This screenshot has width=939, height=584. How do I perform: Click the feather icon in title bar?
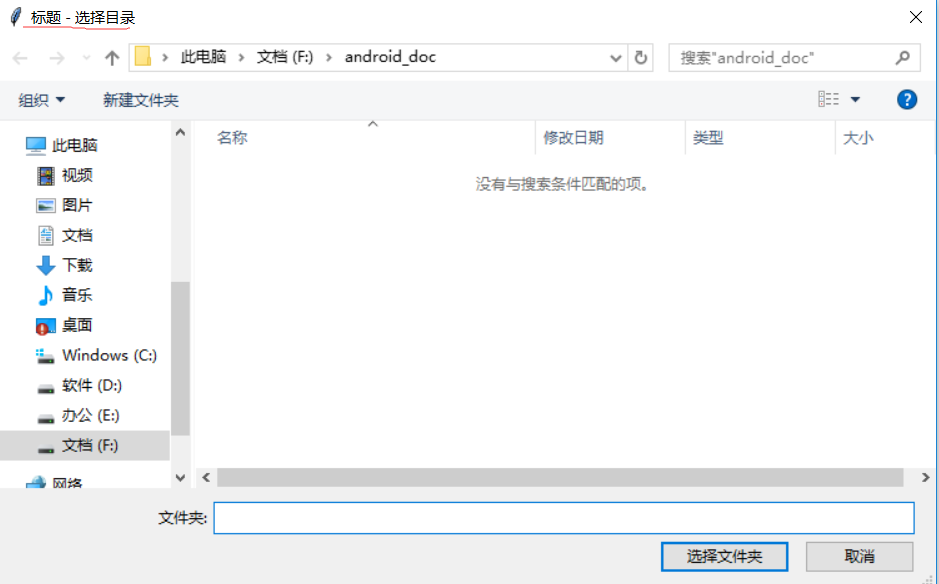(16, 17)
